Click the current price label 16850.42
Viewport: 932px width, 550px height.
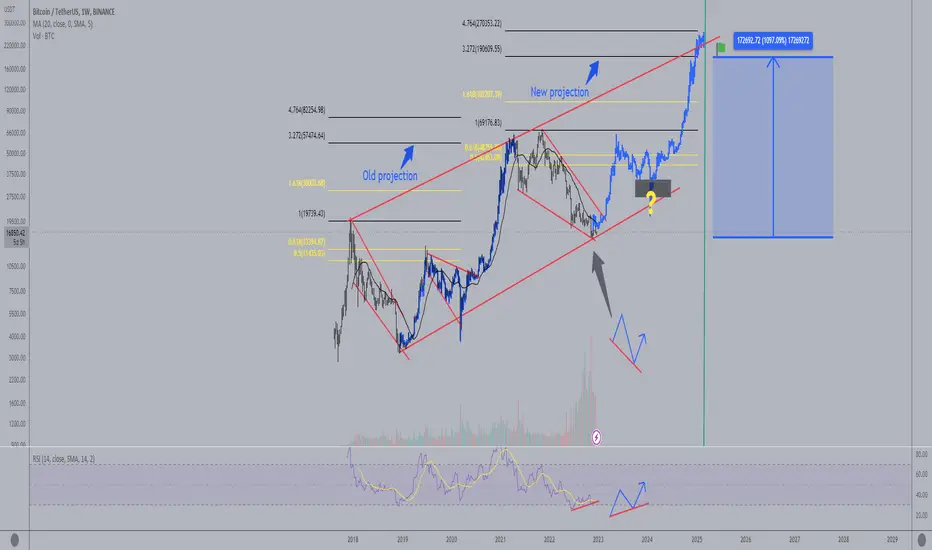click(15, 234)
